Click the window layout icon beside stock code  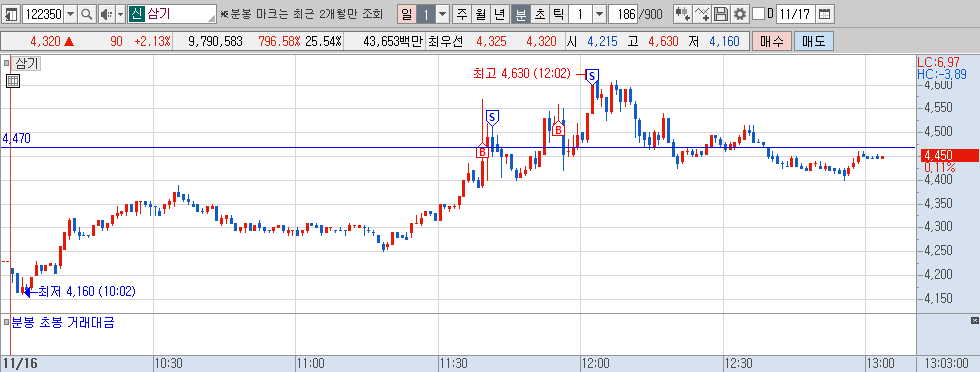pyautogui.click(x=12, y=13)
